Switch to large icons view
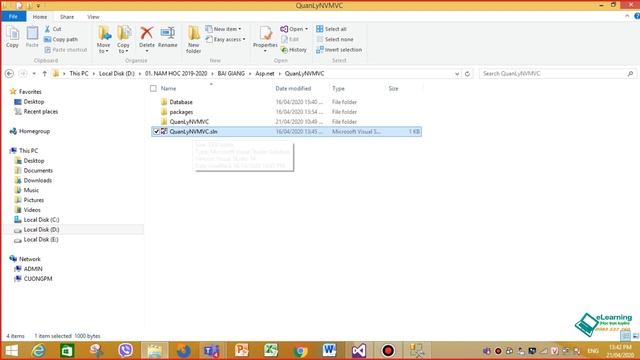This screenshot has height=360, width=640. [636, 336]
